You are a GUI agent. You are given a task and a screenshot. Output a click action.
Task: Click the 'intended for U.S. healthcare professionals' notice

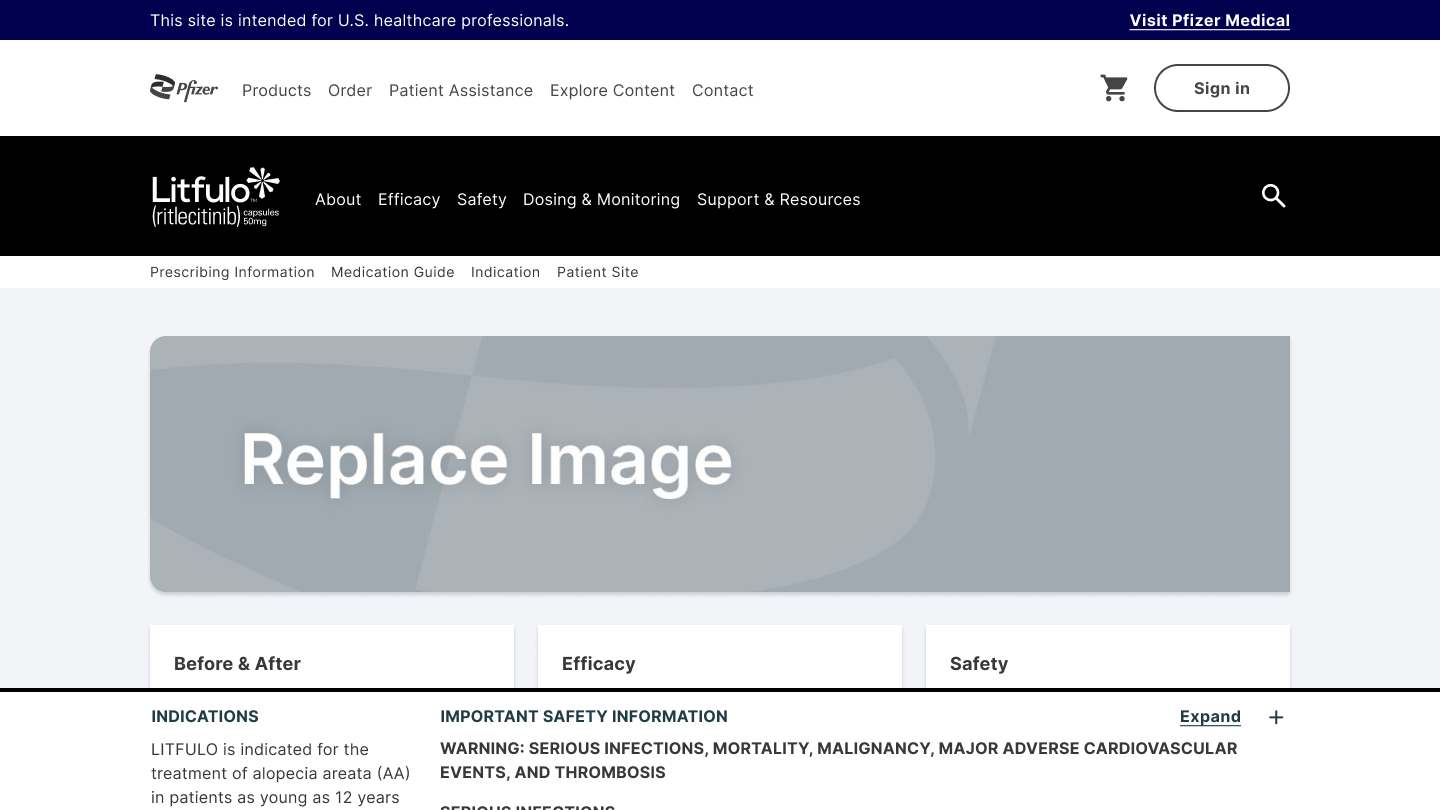click(x=359, y=20)
